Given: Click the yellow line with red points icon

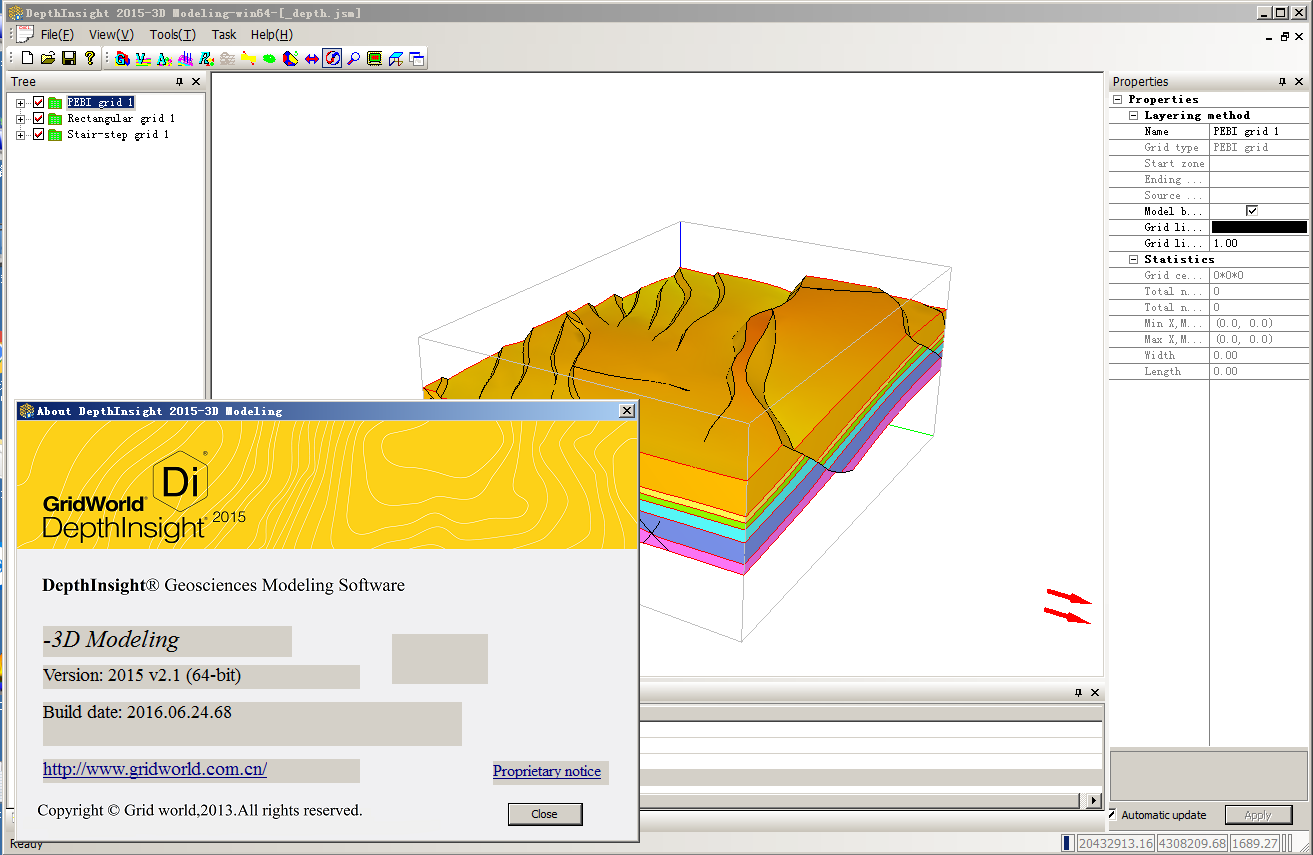Looking at the screenshot, I should [x=248, y=59].
